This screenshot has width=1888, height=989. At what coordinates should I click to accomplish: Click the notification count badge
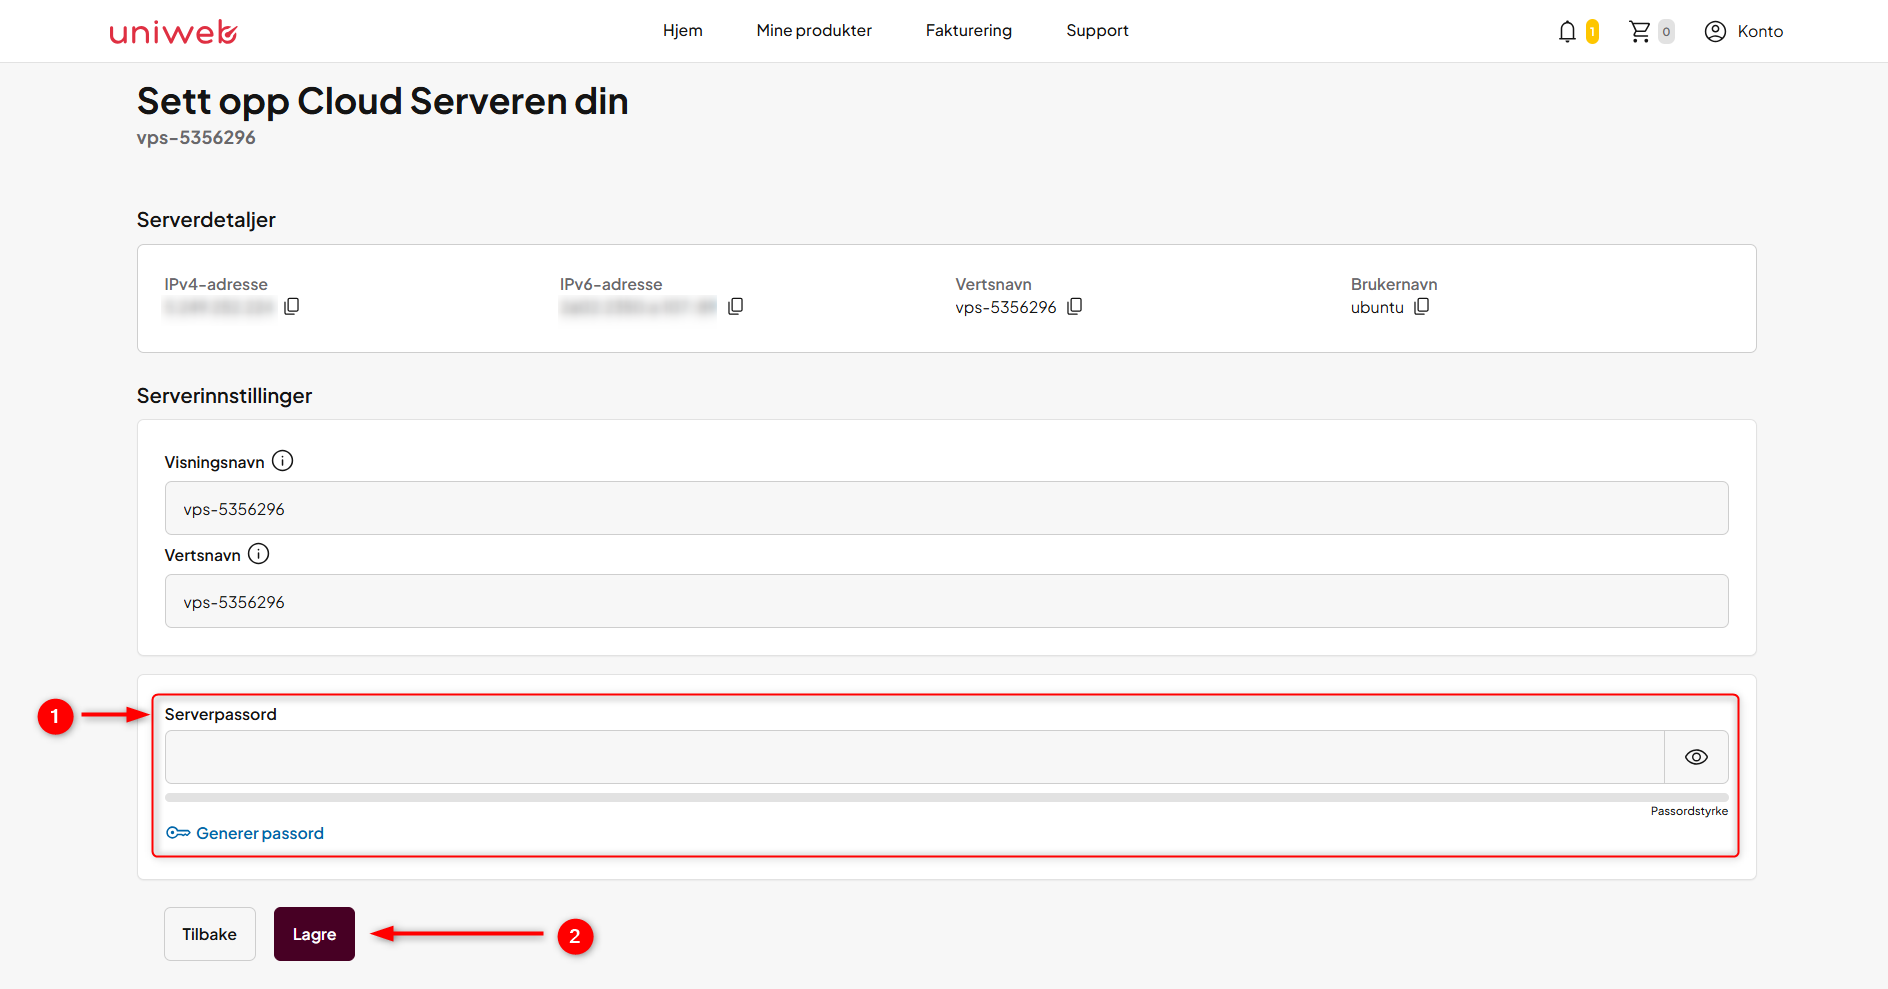tap(1592, 32)
